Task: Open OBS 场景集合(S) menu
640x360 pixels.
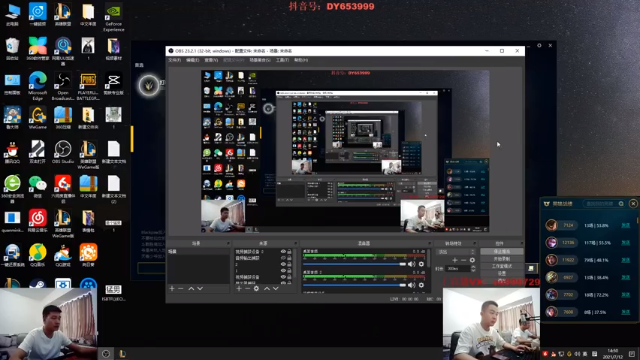Action: [260, 60]
